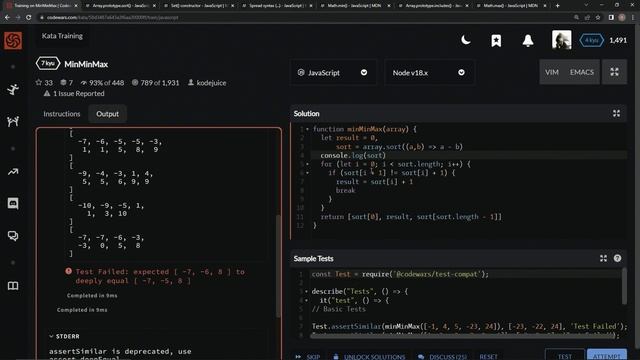Click the 4 kyu rank badge

[591, 40]
